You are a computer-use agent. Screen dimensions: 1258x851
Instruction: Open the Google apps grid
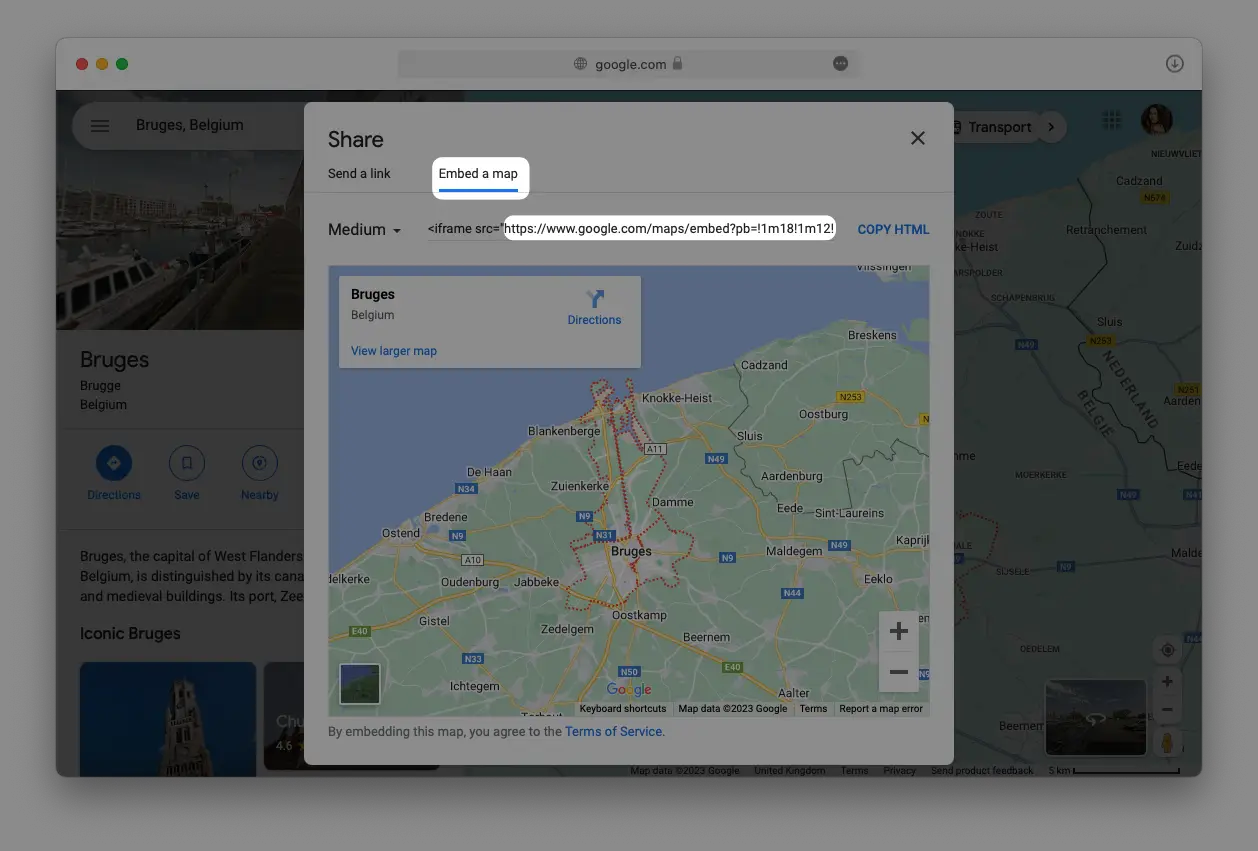[x=1111, y=121]
